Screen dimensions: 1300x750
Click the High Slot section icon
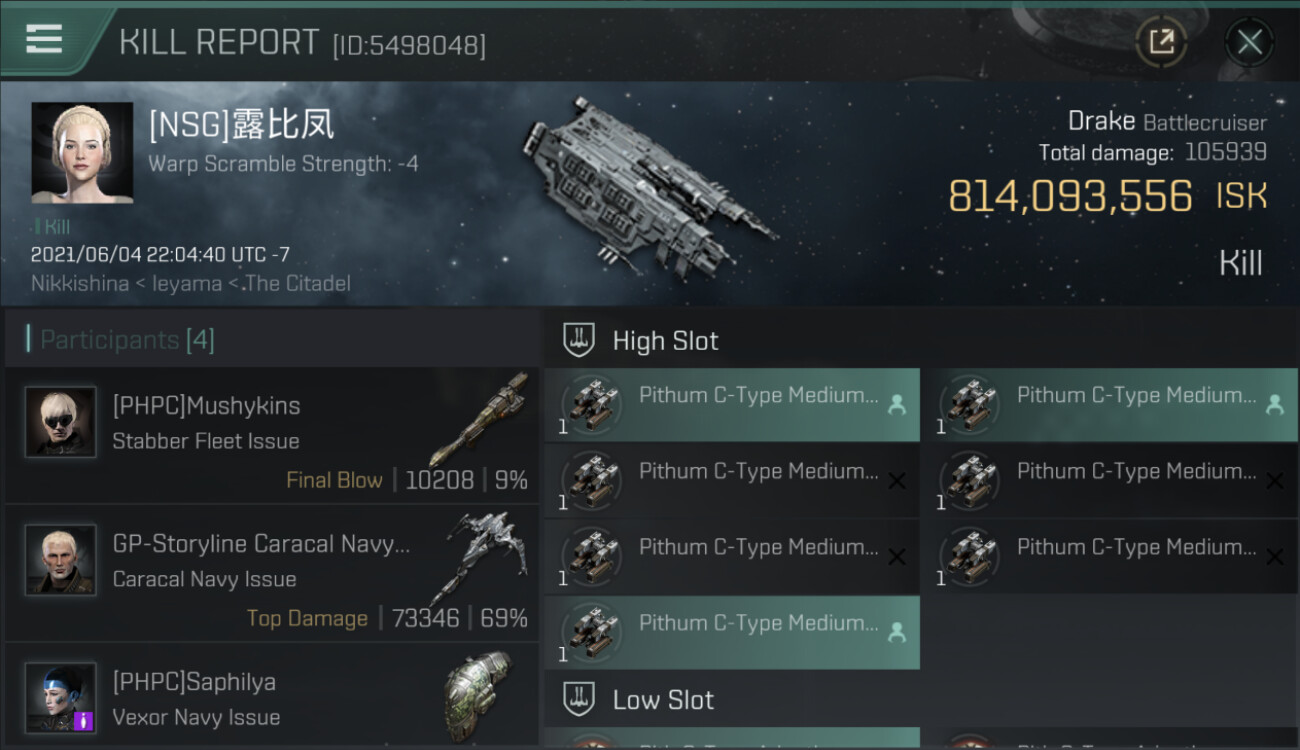[579, 340]
